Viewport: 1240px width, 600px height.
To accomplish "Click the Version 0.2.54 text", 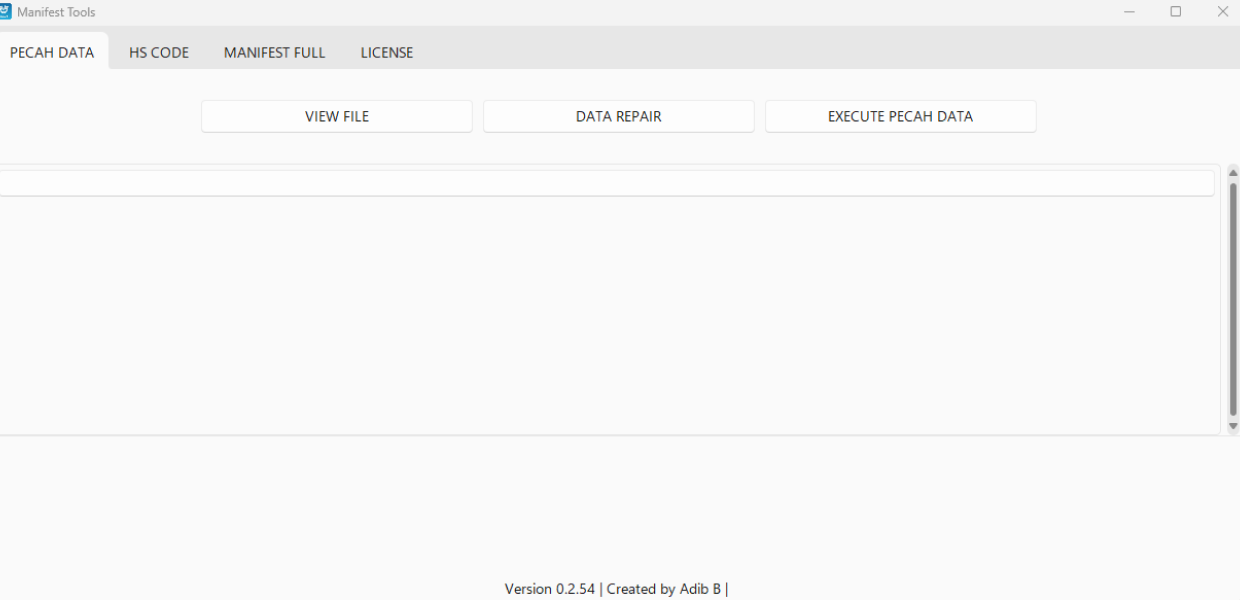I will pos(549,589).
